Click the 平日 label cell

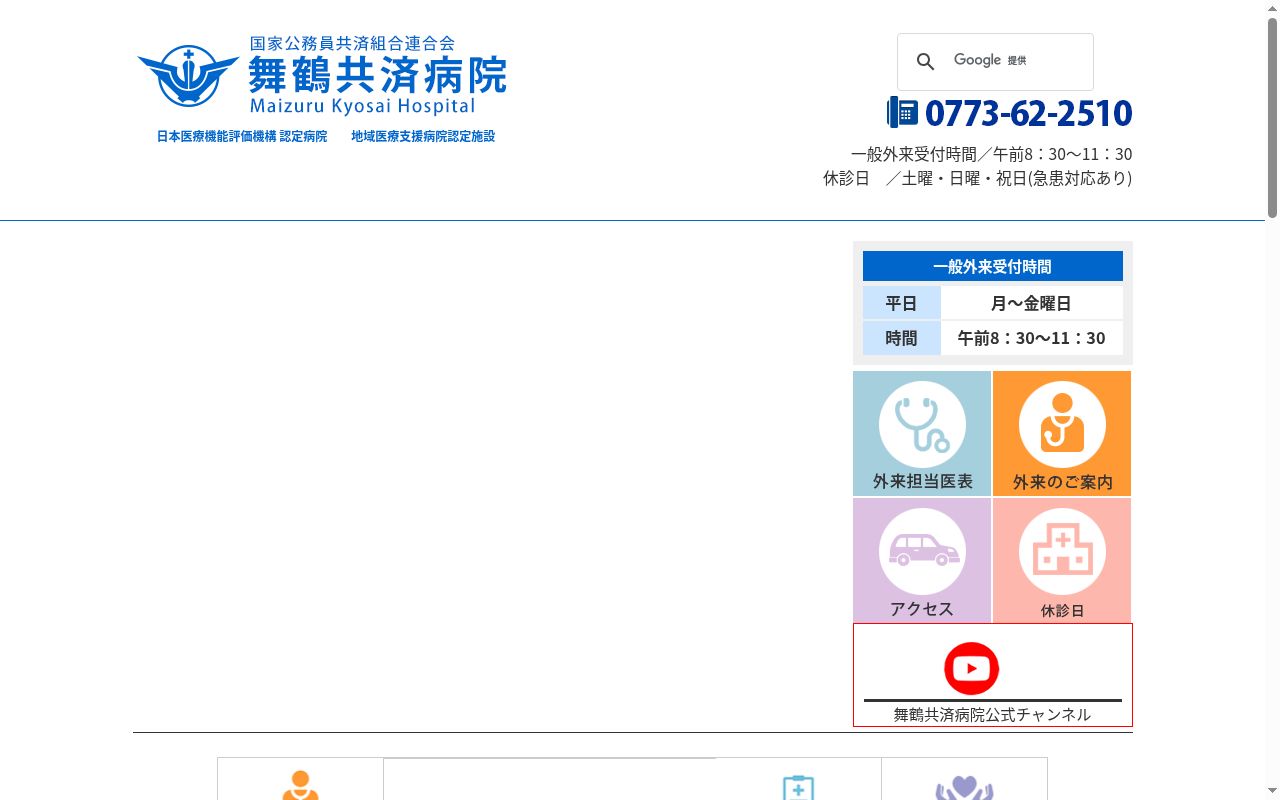901,303
